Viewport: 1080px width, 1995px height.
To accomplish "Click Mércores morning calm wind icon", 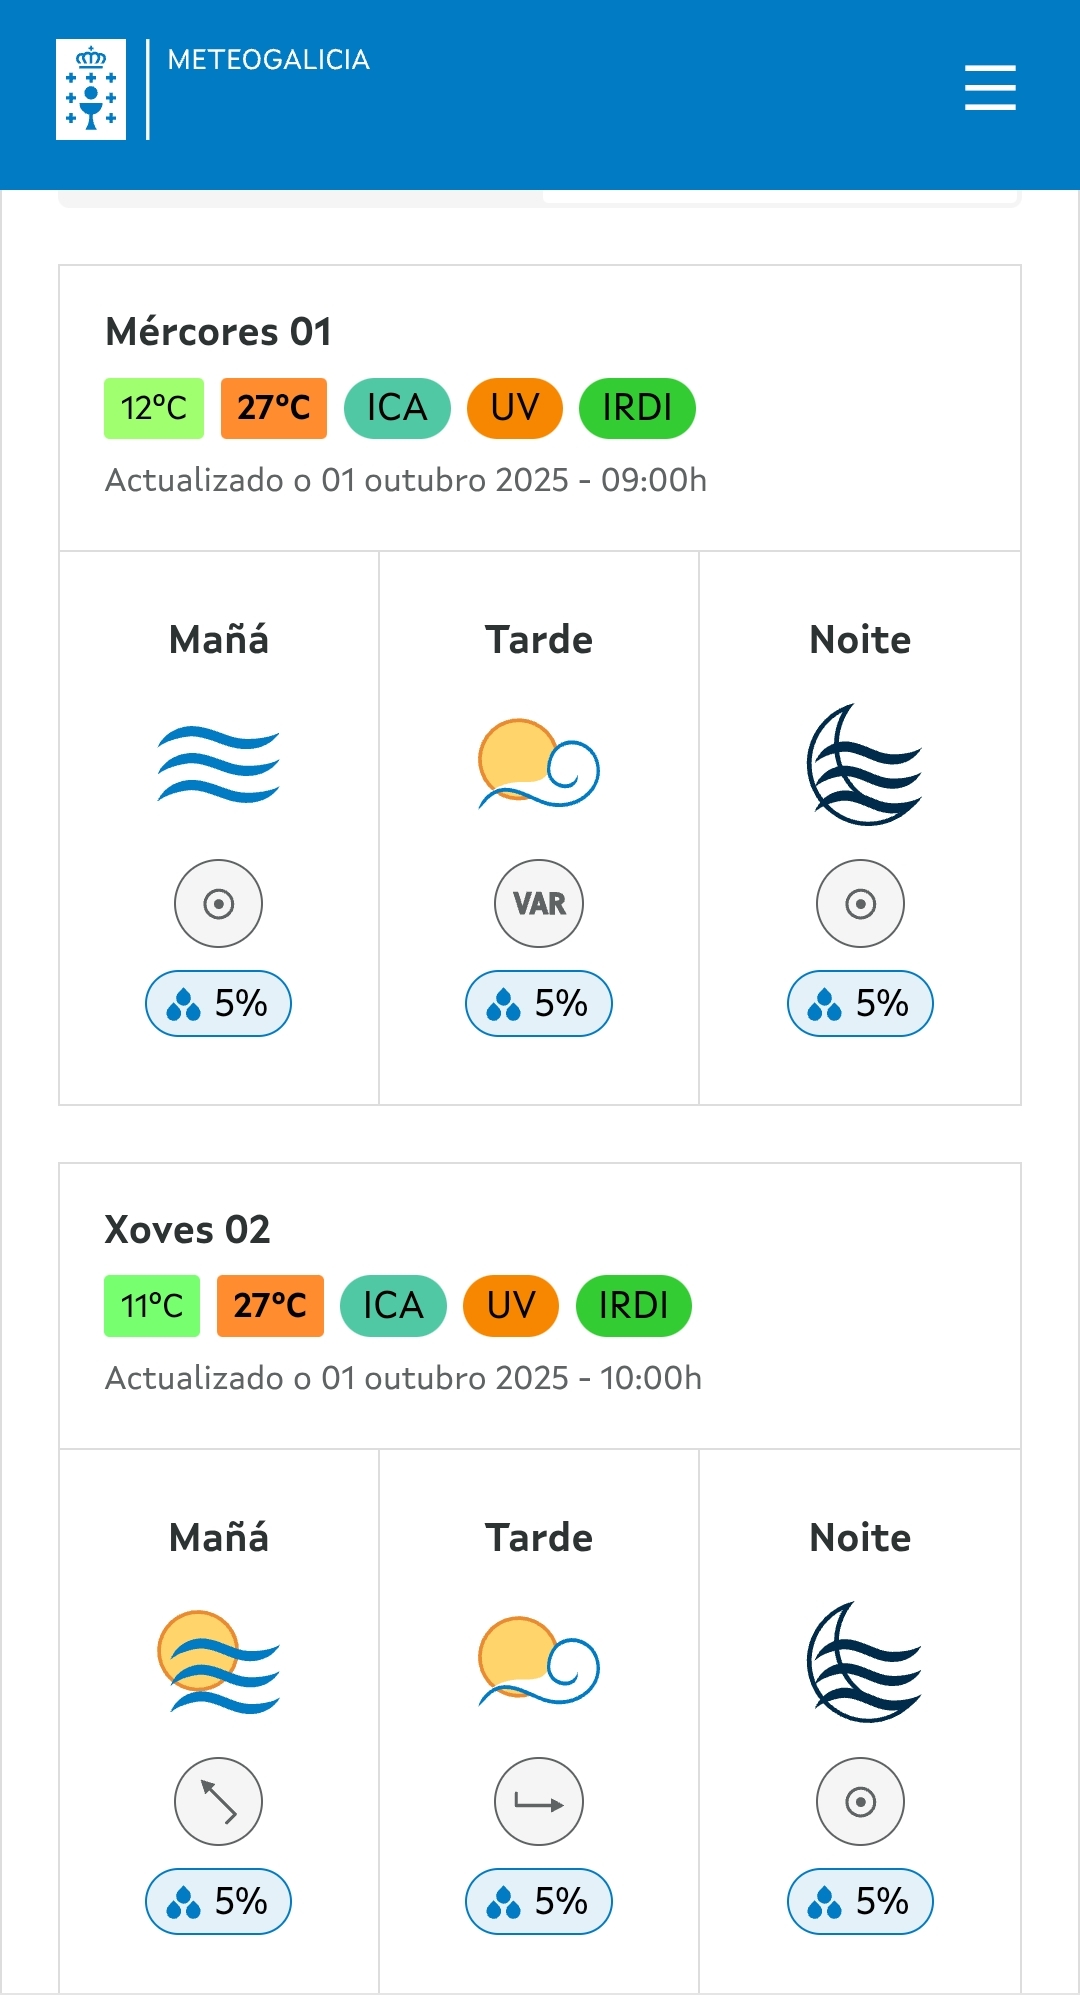I will (x=219, y=904).
